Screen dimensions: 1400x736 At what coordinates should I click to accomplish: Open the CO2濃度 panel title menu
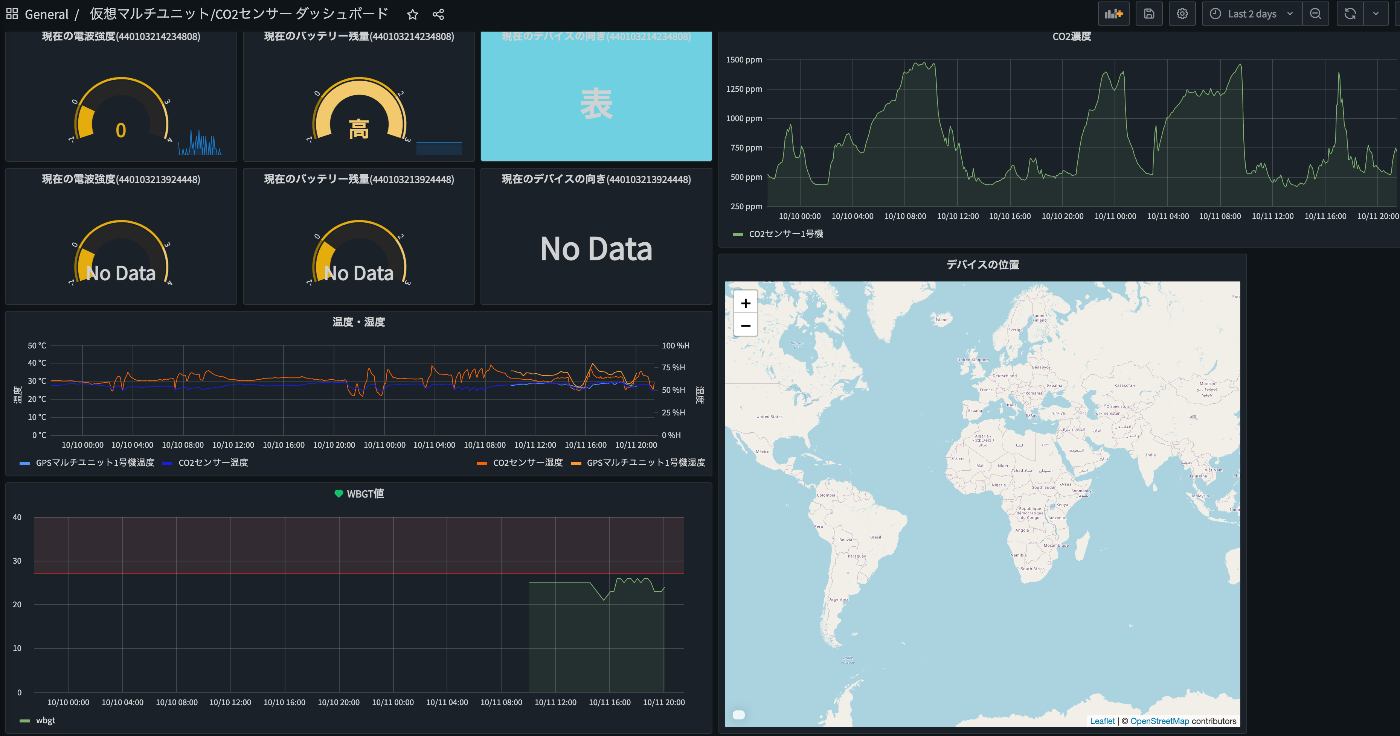pyautogui.click(x=1071, y=37)
